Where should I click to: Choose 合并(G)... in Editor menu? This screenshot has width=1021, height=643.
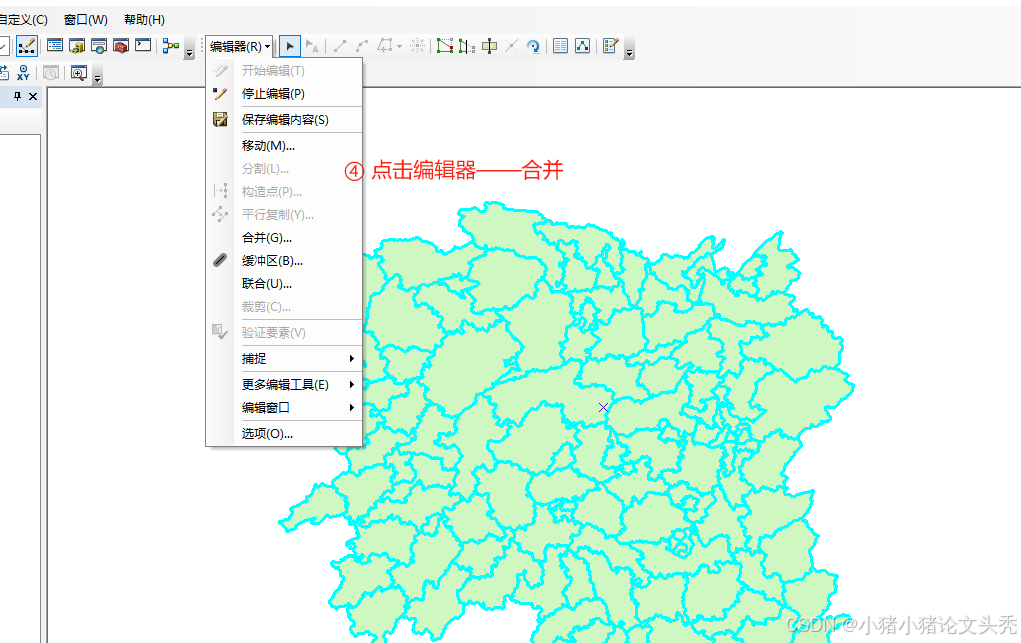(285, 238)
